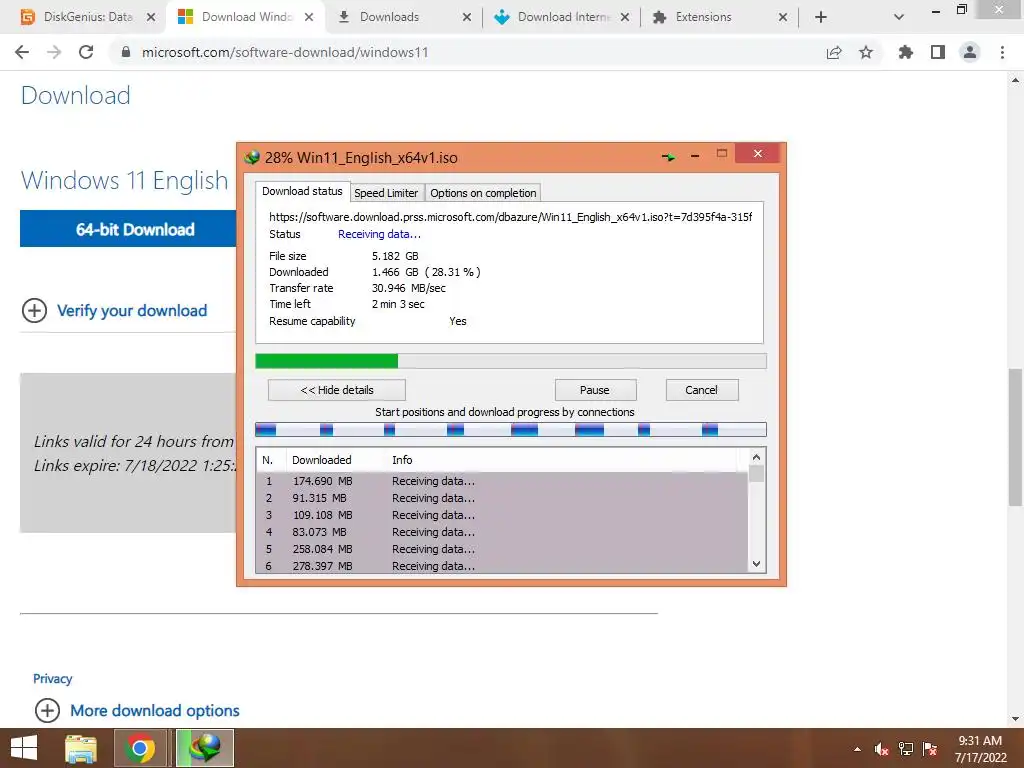Switch to Download Internet Manager tab
The width and height of the screenshot is (1024, 768).
pyautogui.click(x=562, y=17)
